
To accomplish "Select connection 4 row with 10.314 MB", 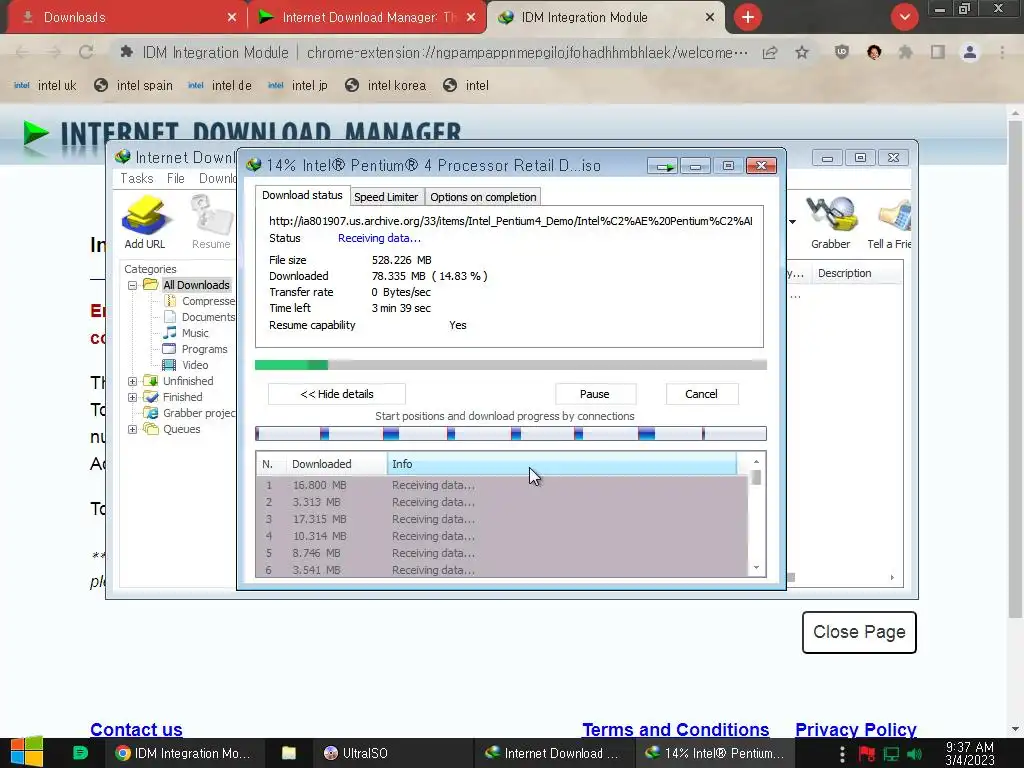I will (x=502, y=536).
